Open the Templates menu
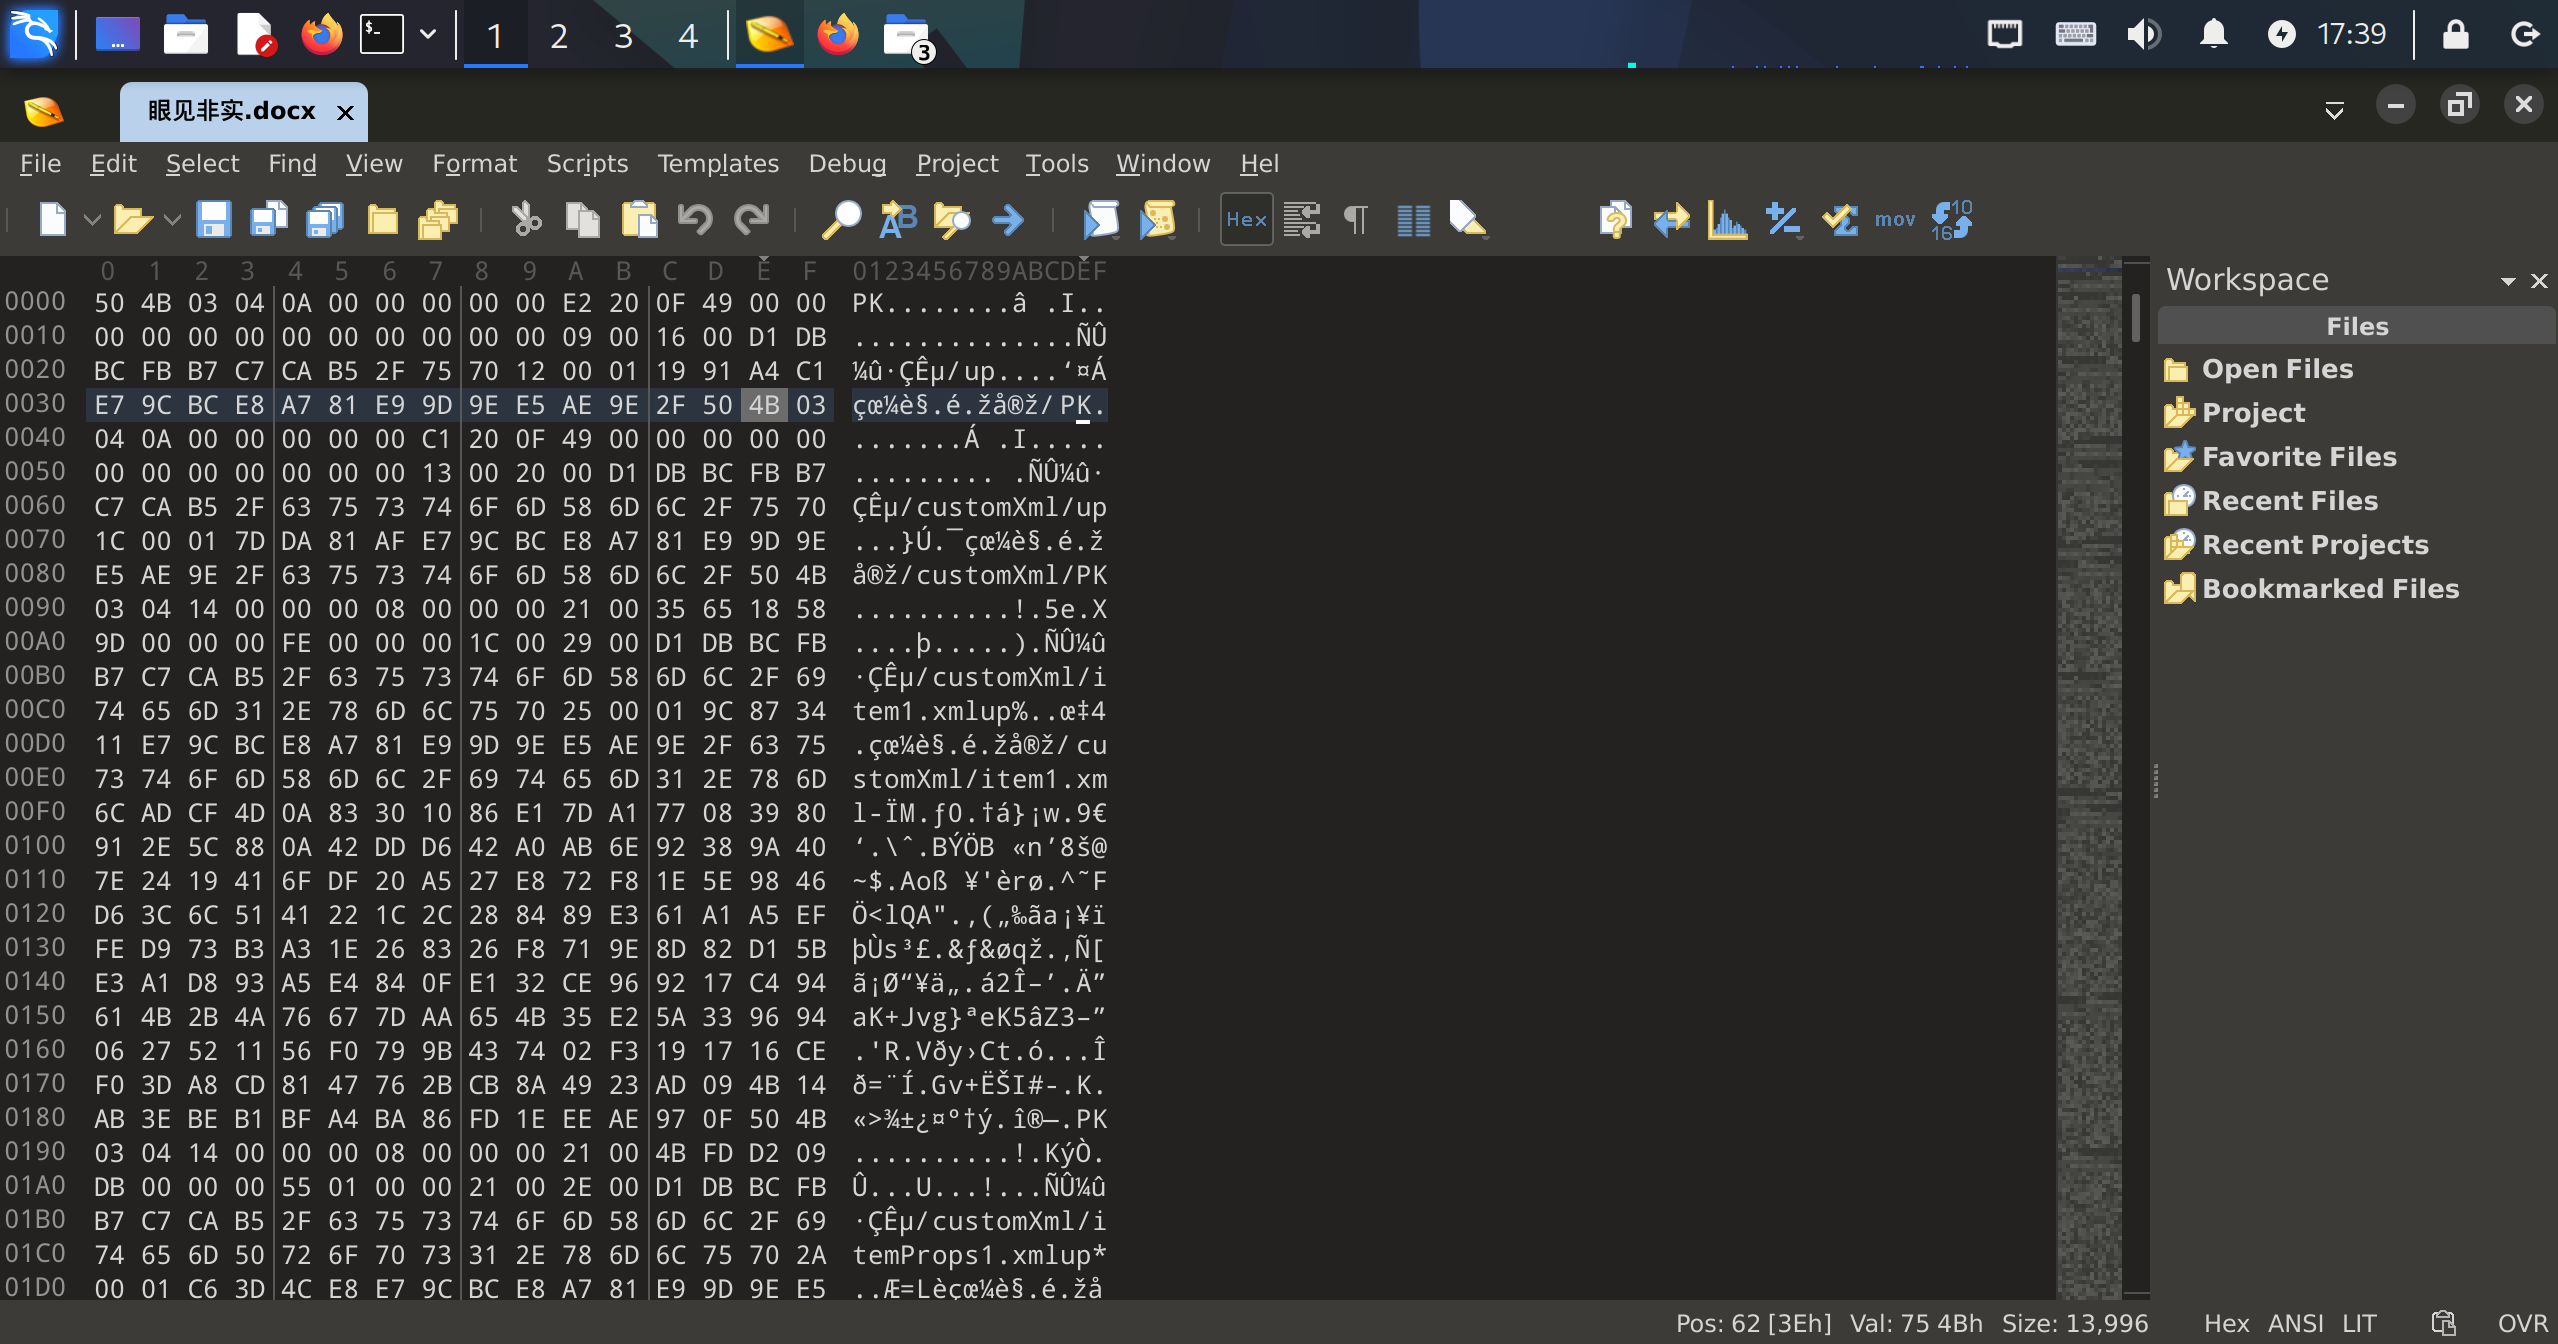This screenshot has width=2558, height=1344. tap(717, 163)
